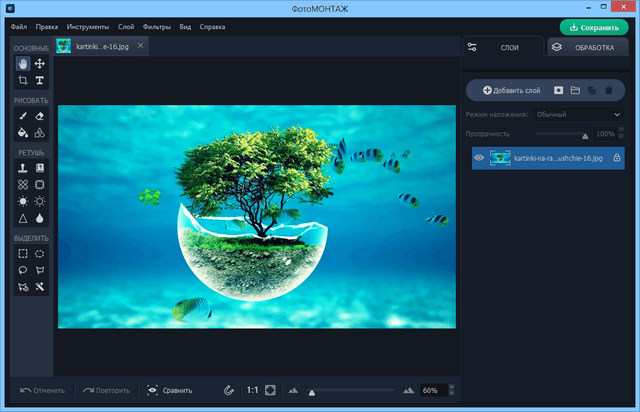Toggle the lock on the kartinki layer
This screenshot has height=412, width=640.
coord(616,157)
